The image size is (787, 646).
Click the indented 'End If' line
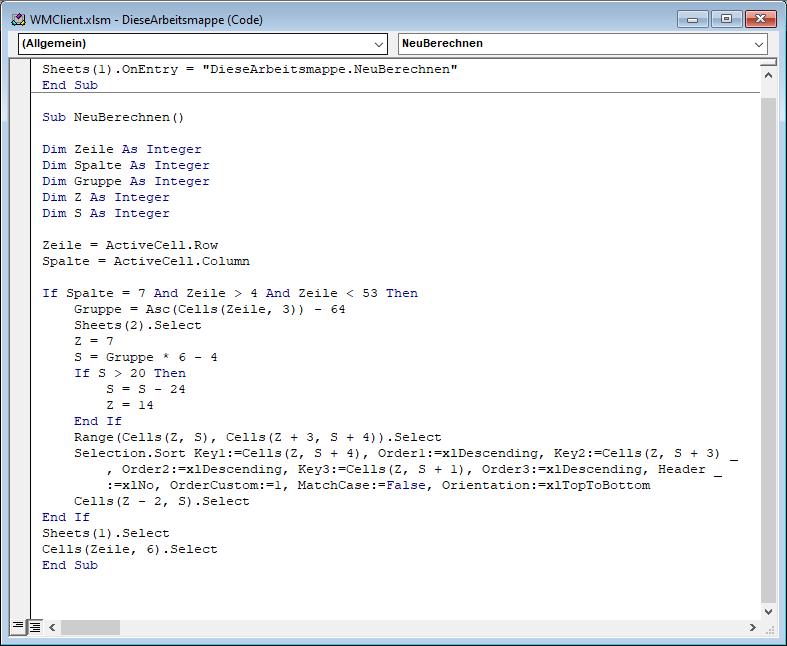(x=98, y=422)
